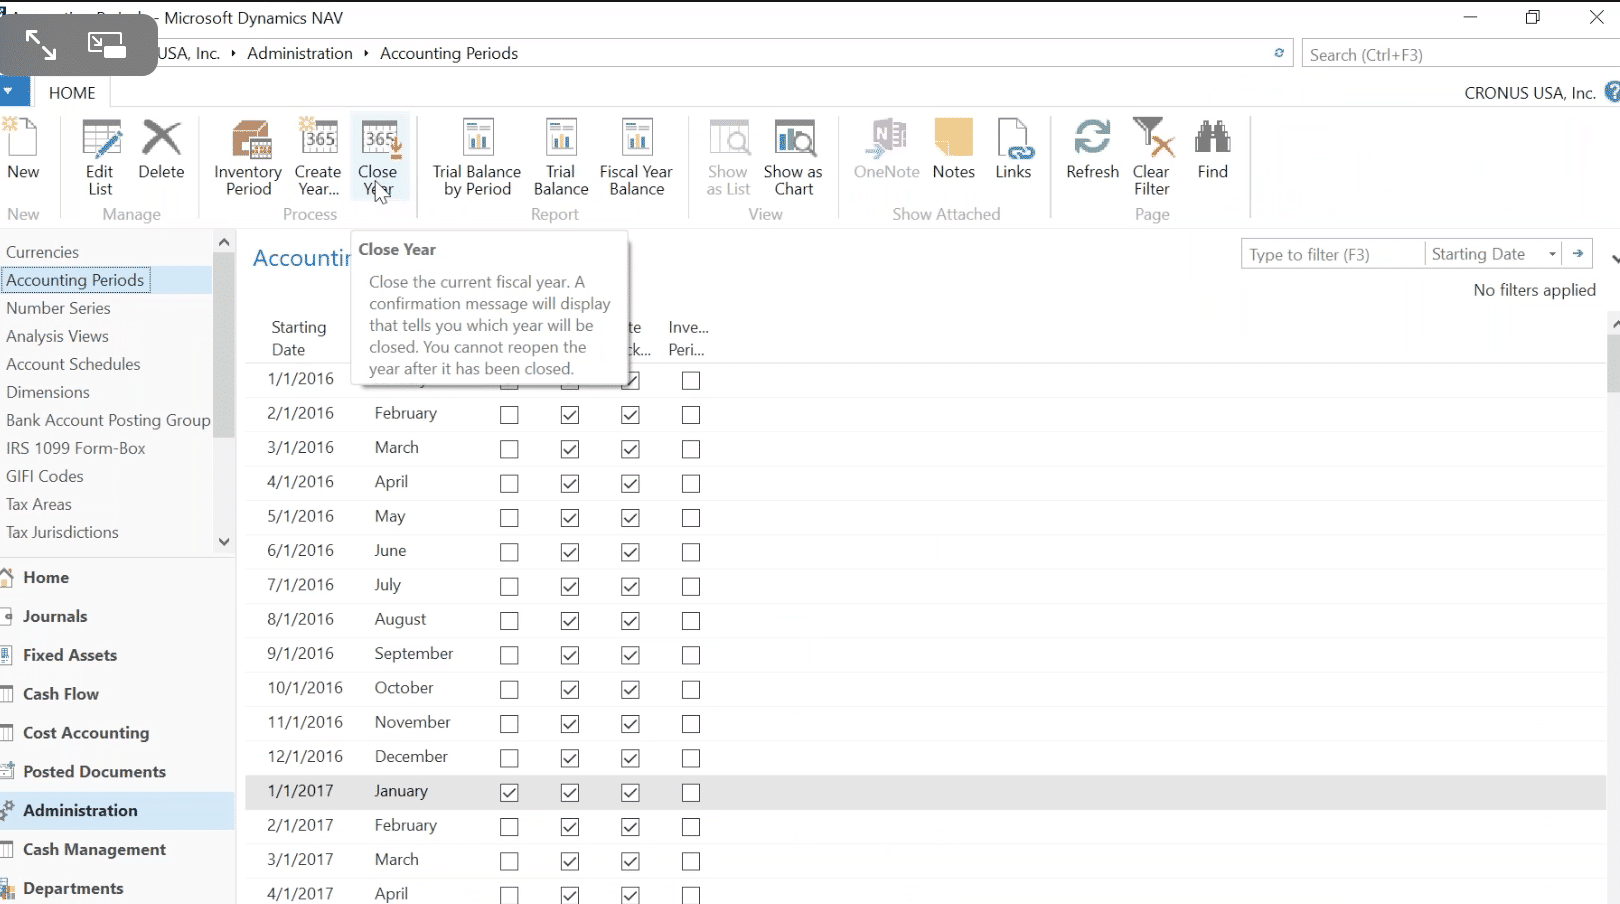Open Find binoculars icon
Image resolution: width=1620 pixels, height=904 pixels.
point(1212,150)
